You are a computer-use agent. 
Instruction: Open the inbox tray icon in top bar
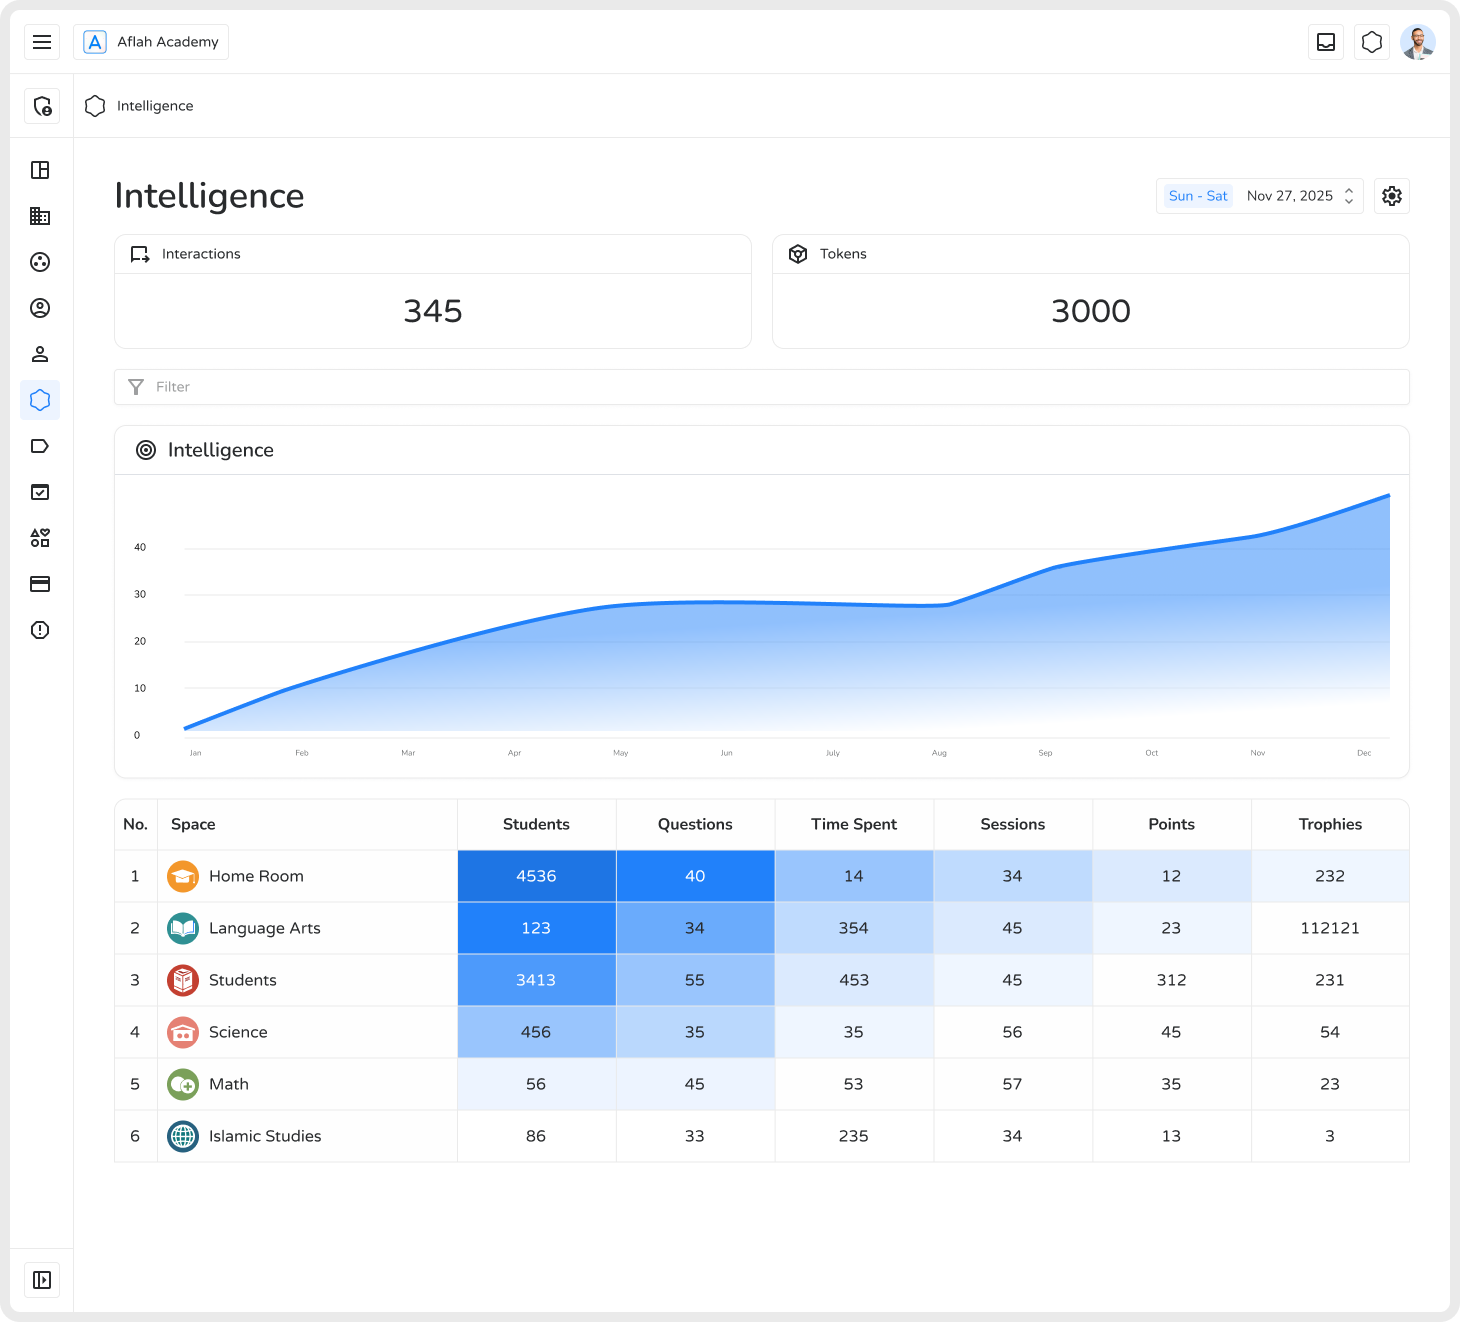[x=1326, y=42]
